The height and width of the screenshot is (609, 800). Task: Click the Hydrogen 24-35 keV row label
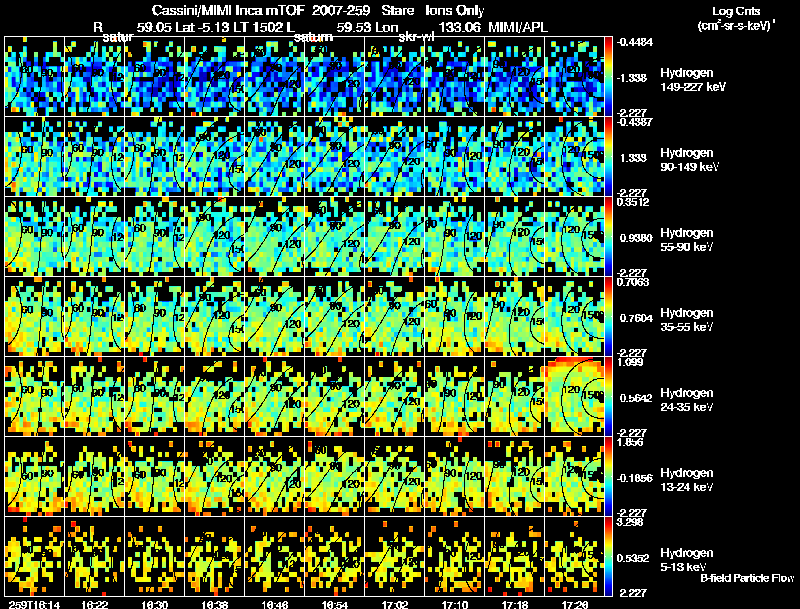point(687,400)
